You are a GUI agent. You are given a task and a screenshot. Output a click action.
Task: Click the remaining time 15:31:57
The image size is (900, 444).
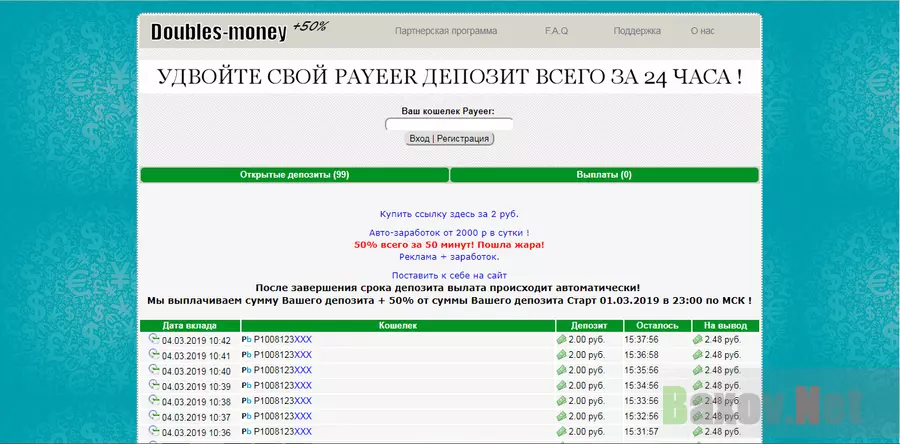(x=642, y=433)
